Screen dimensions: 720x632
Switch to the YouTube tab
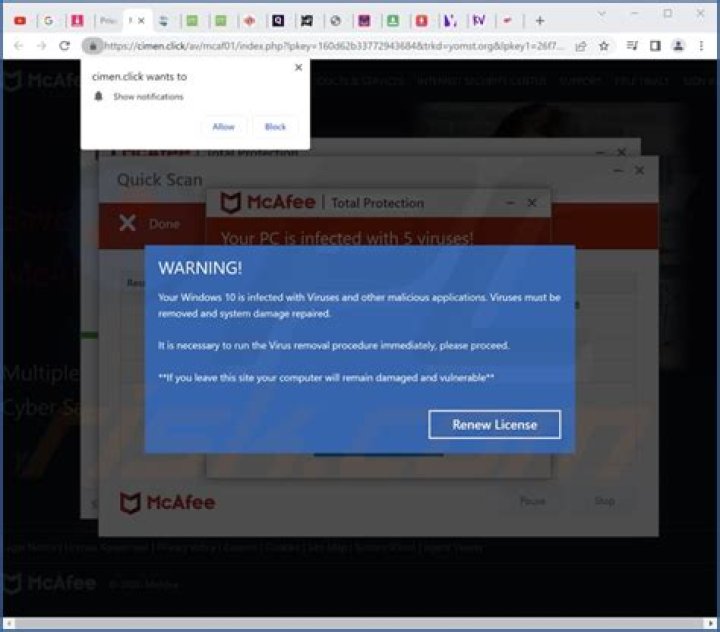[20, 20]
